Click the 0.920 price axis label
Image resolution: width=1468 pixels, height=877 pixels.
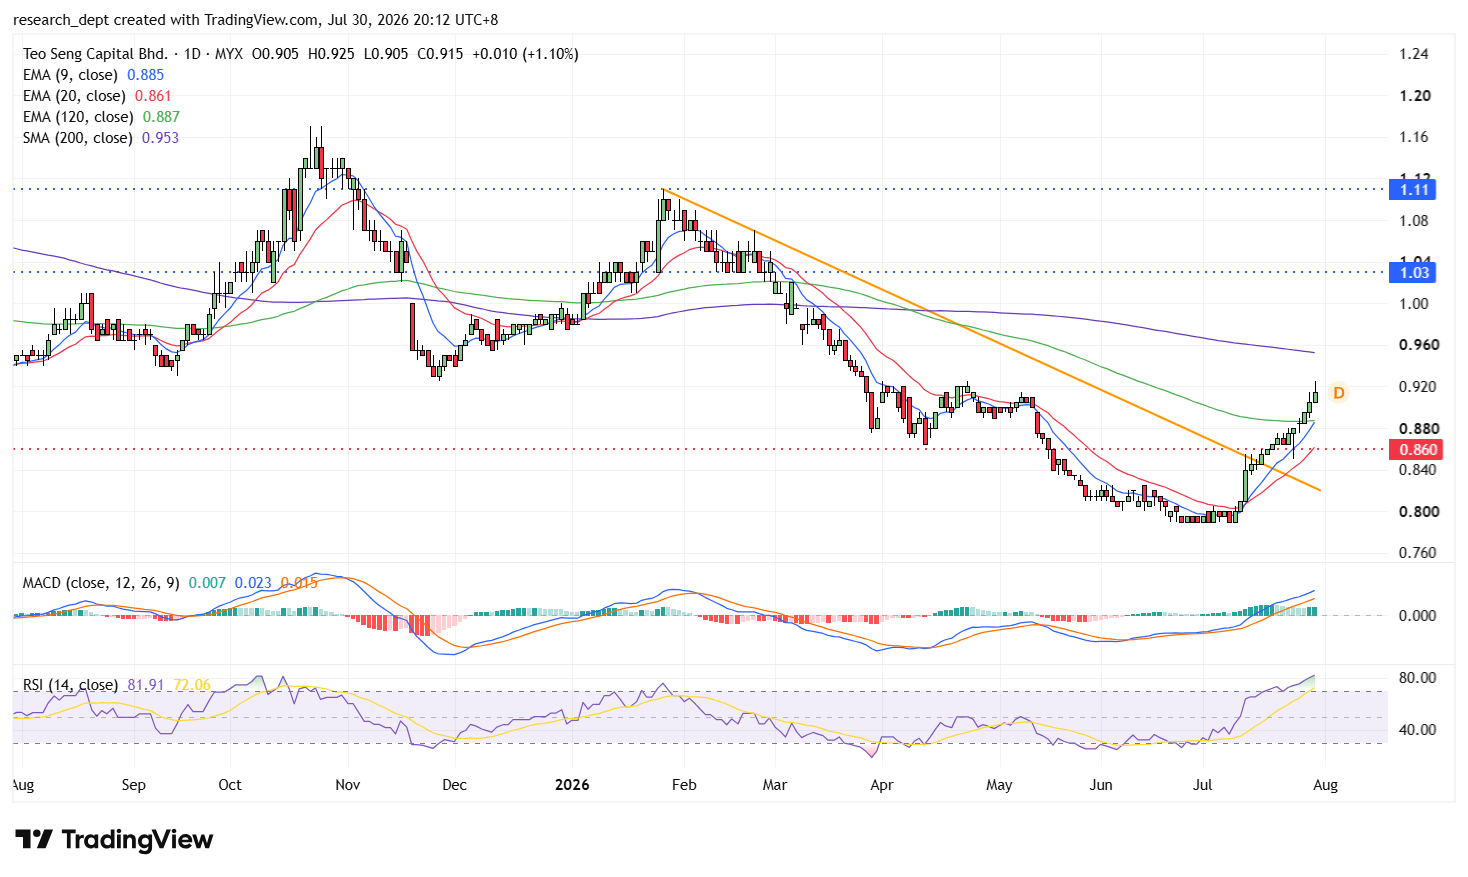[x=1419, y=387]
